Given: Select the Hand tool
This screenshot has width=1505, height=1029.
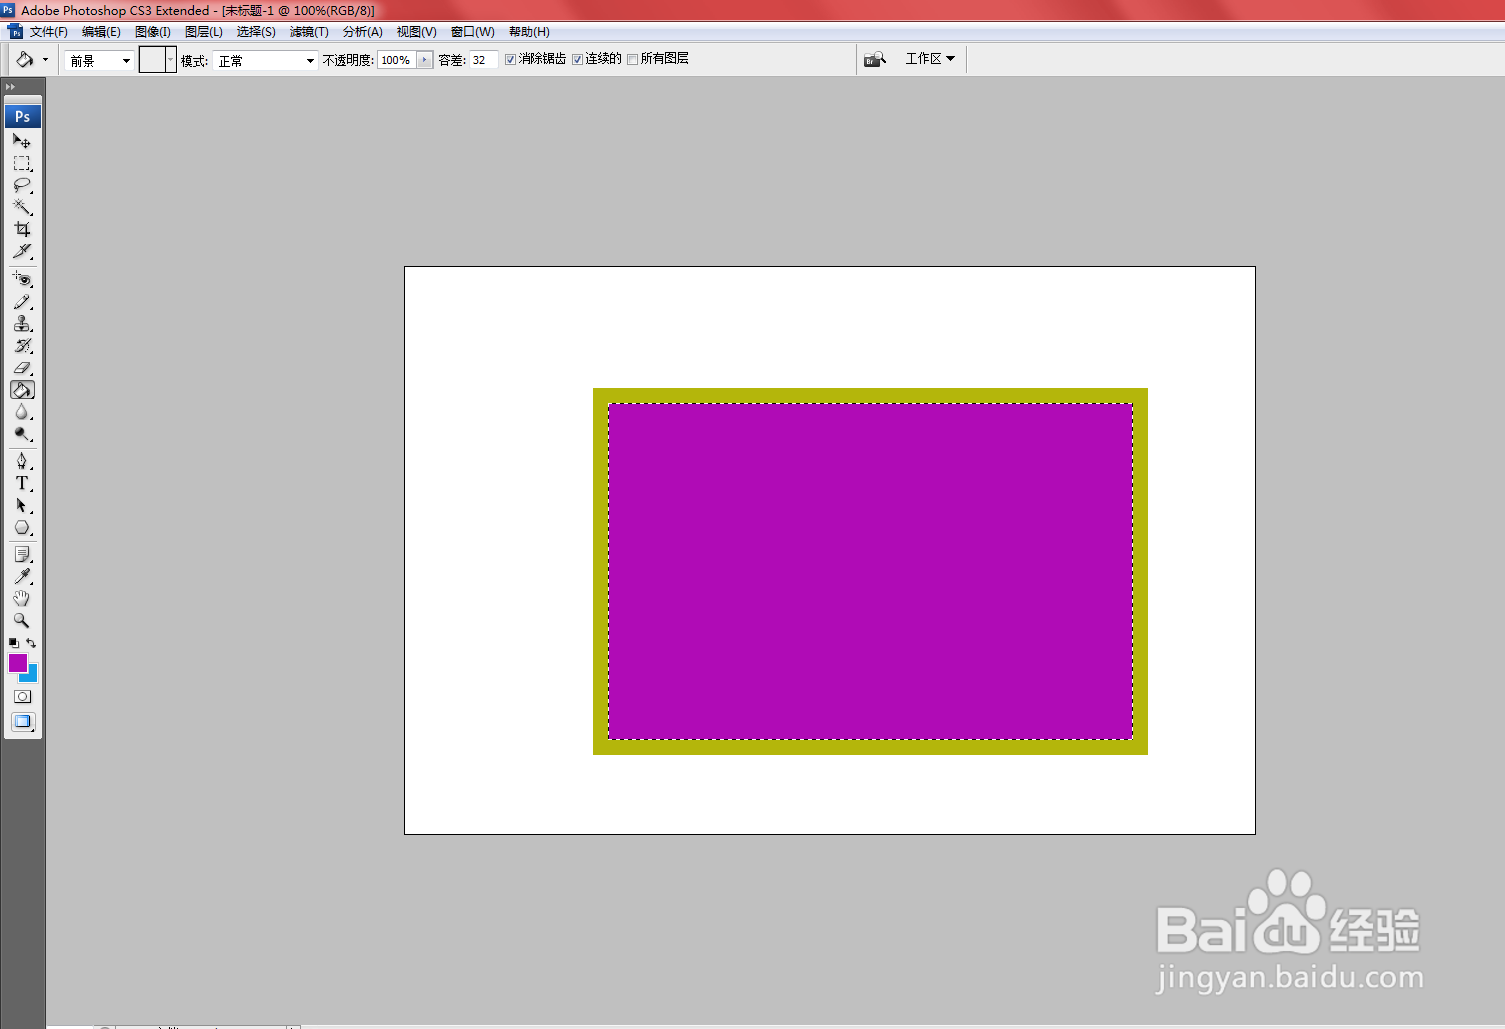Looking at the screenshot, I should (x=22, y=598).
